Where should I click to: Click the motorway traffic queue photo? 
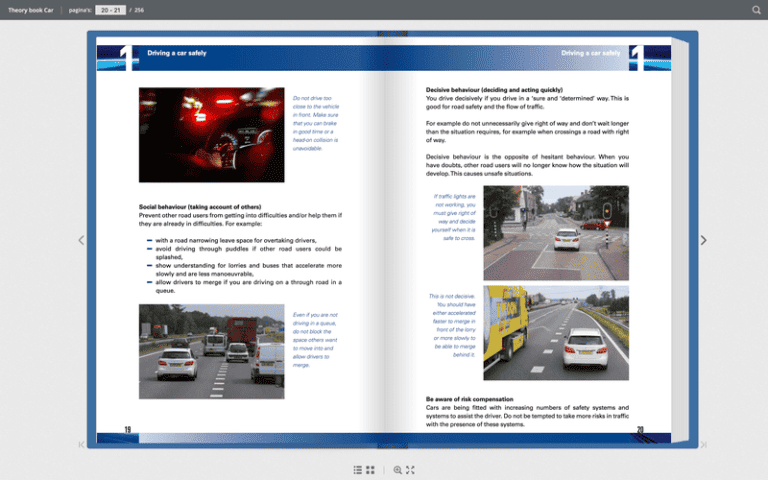click(211, 344)
